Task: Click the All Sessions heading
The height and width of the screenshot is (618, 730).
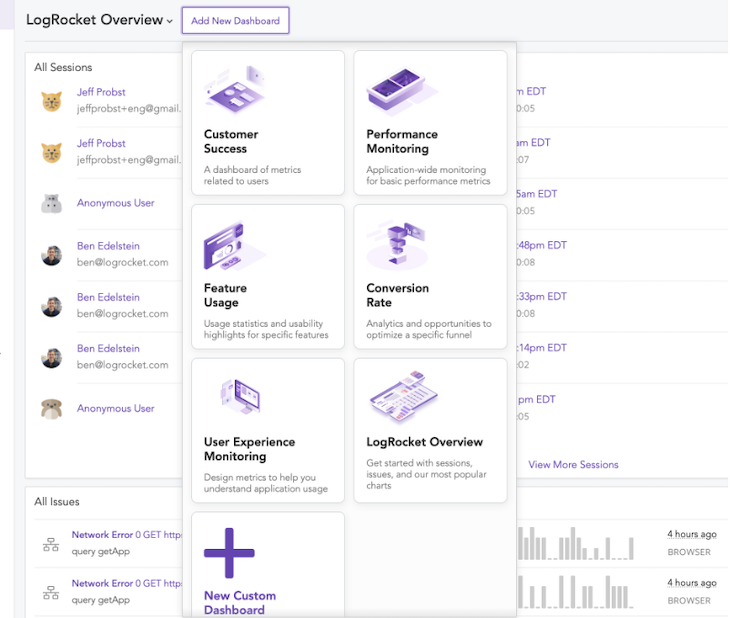Action: [x=63, y=68]
